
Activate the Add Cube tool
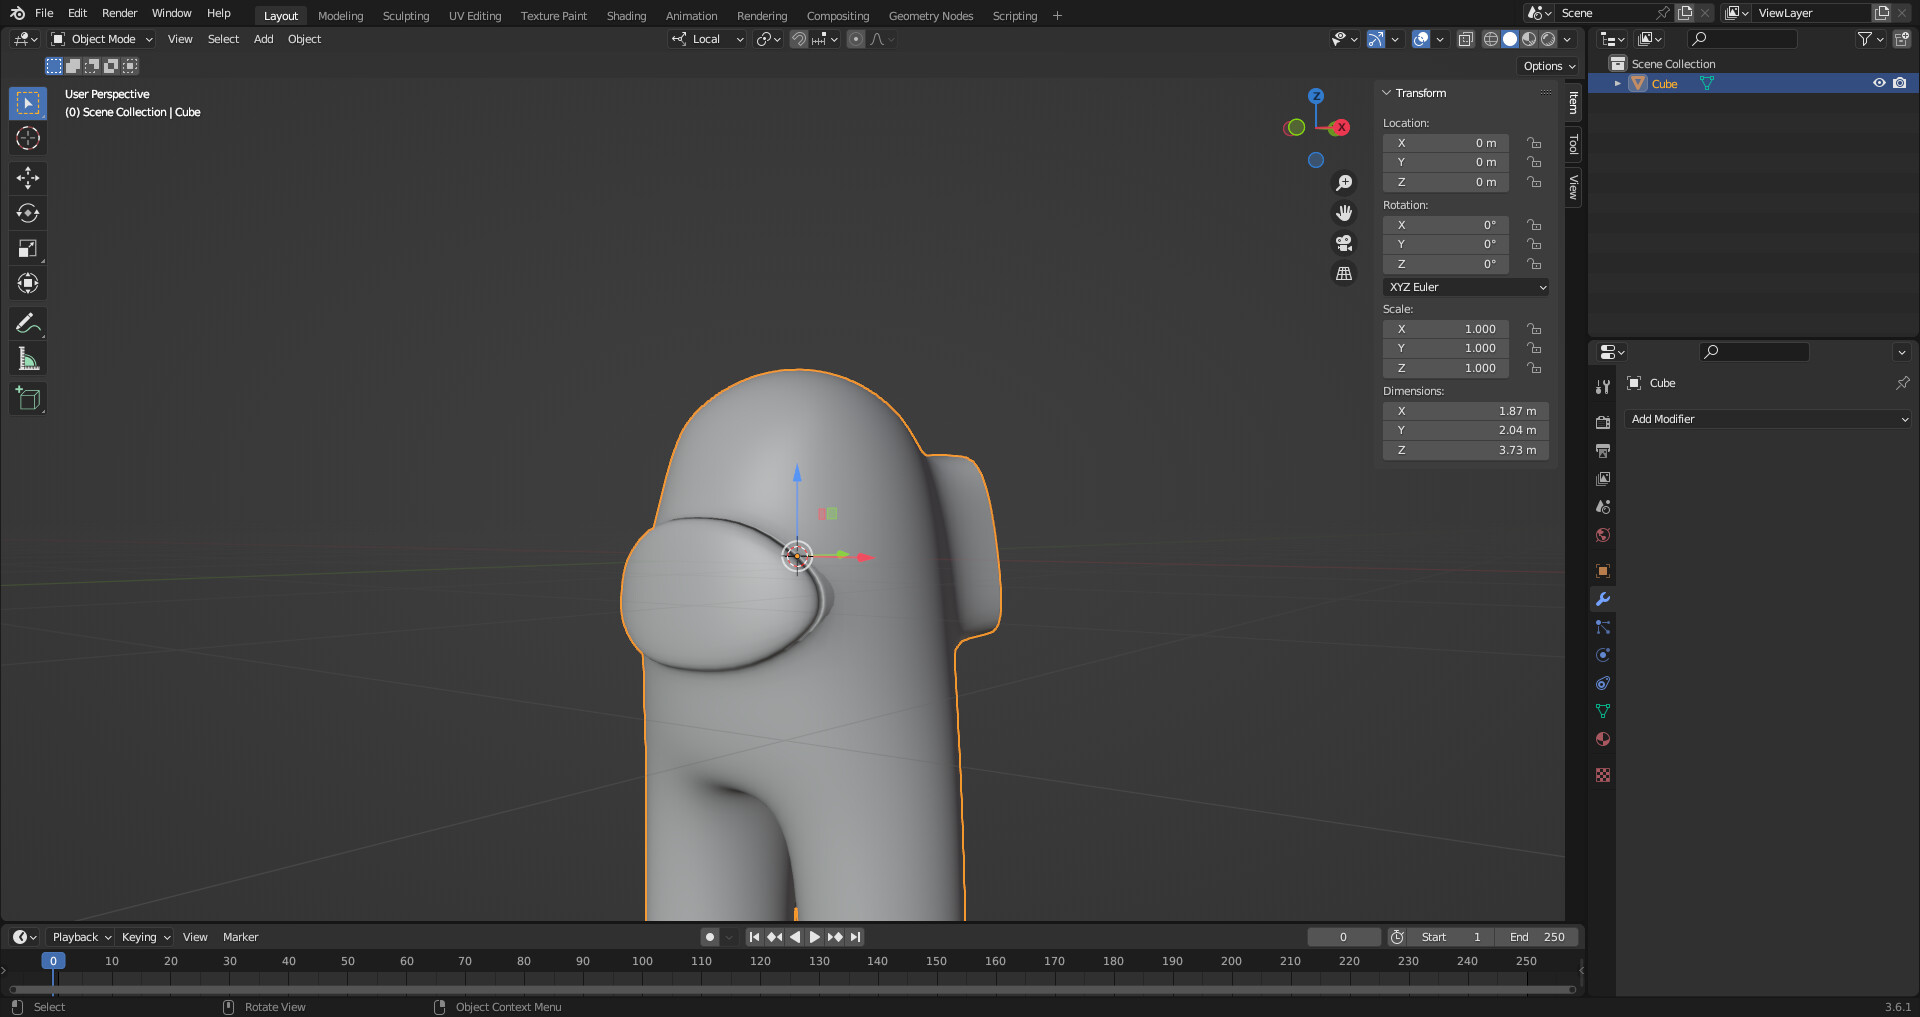click(x=28, y=399)
